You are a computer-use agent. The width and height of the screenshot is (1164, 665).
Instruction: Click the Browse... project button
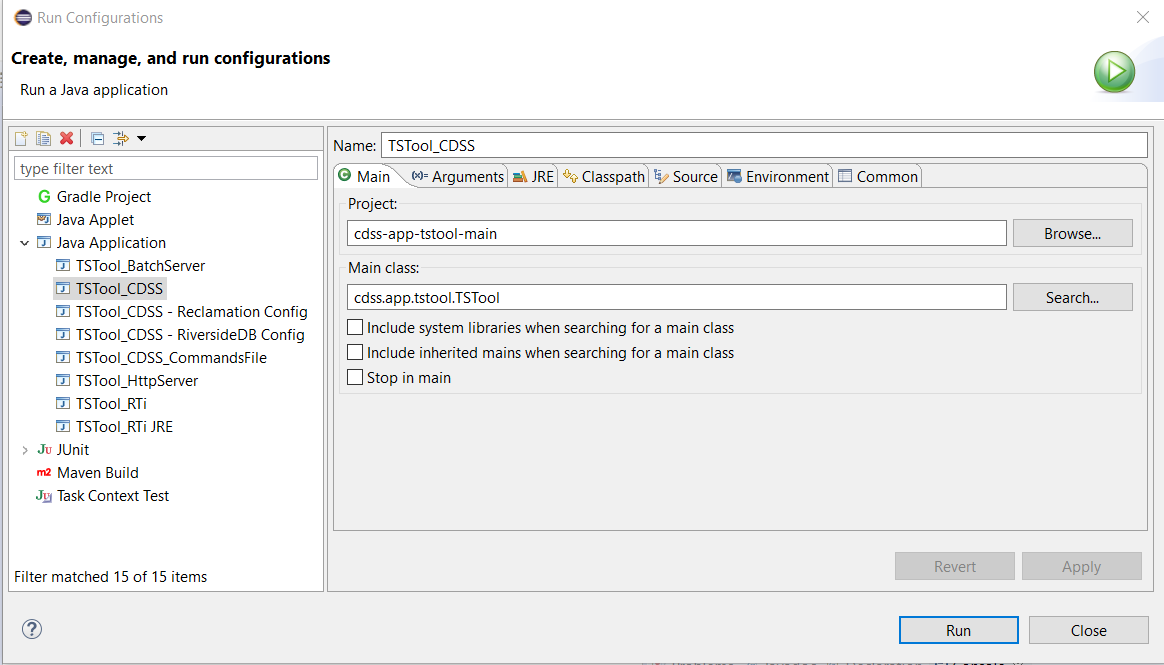pos(1073,233)
